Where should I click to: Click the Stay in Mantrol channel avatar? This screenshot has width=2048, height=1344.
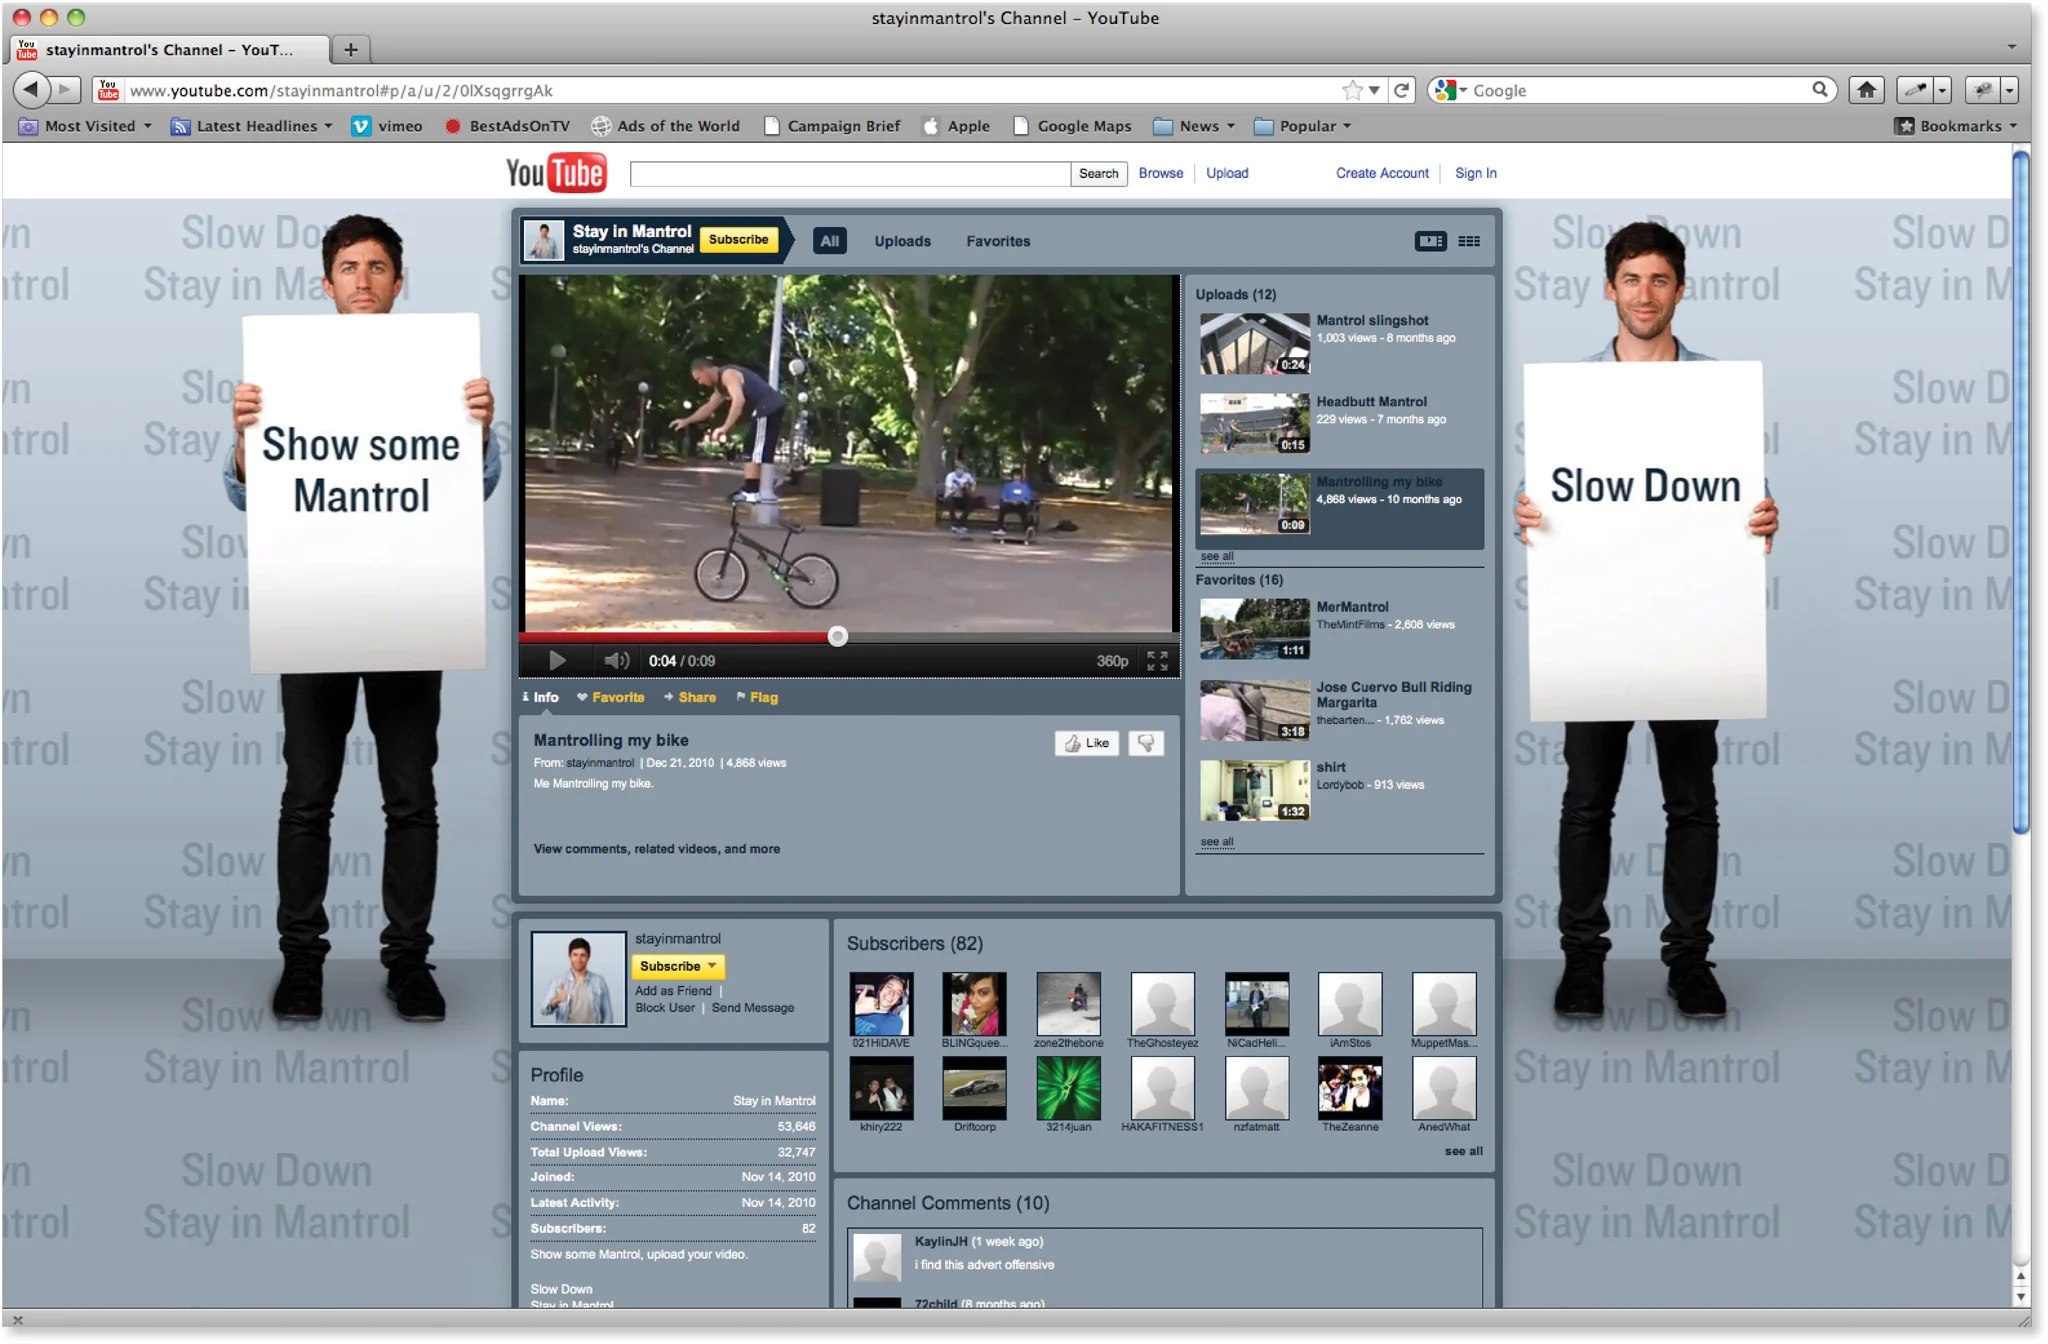(x=544, y=241)
